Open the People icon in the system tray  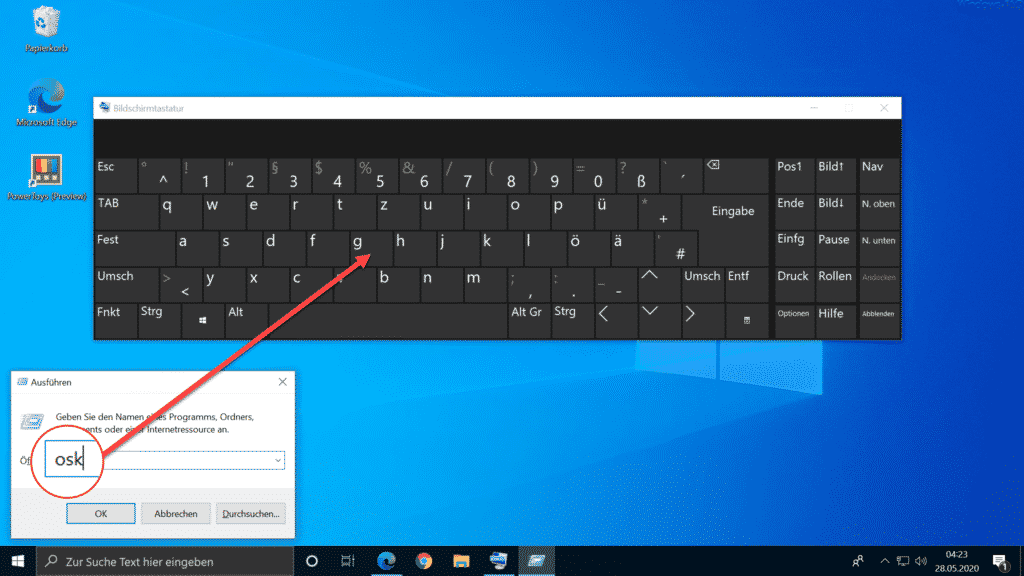click(858, 561)
